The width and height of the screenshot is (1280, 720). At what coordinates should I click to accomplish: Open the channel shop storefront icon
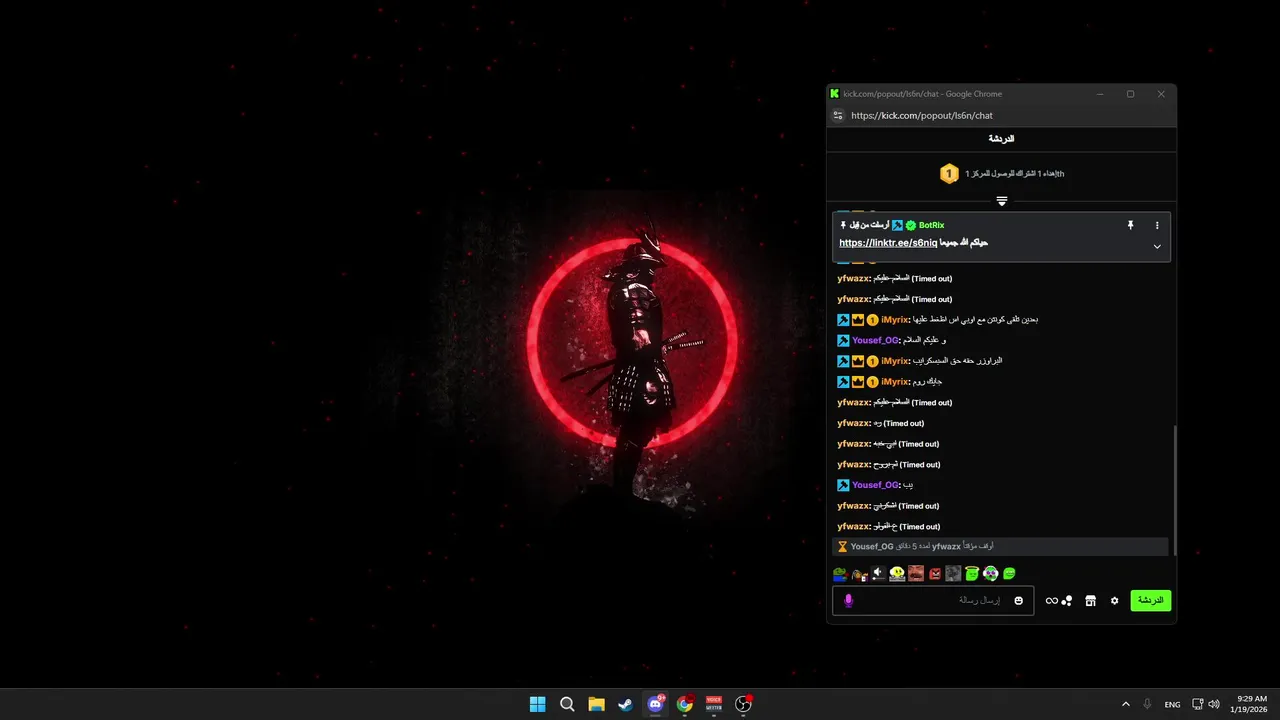[1091, 601]
